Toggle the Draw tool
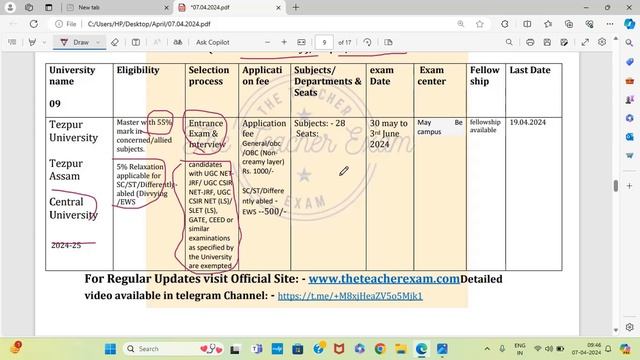The image size is (640, 360). pos(75,42)
